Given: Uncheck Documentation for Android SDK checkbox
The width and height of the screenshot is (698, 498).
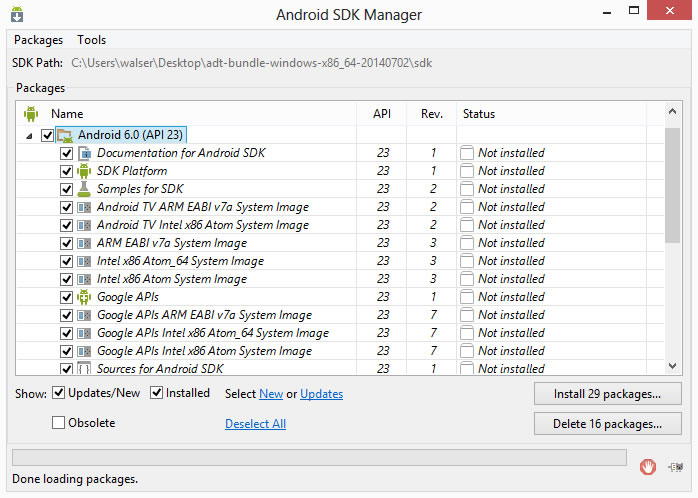Looking at the screenshot, I should (x=66, y=153).
